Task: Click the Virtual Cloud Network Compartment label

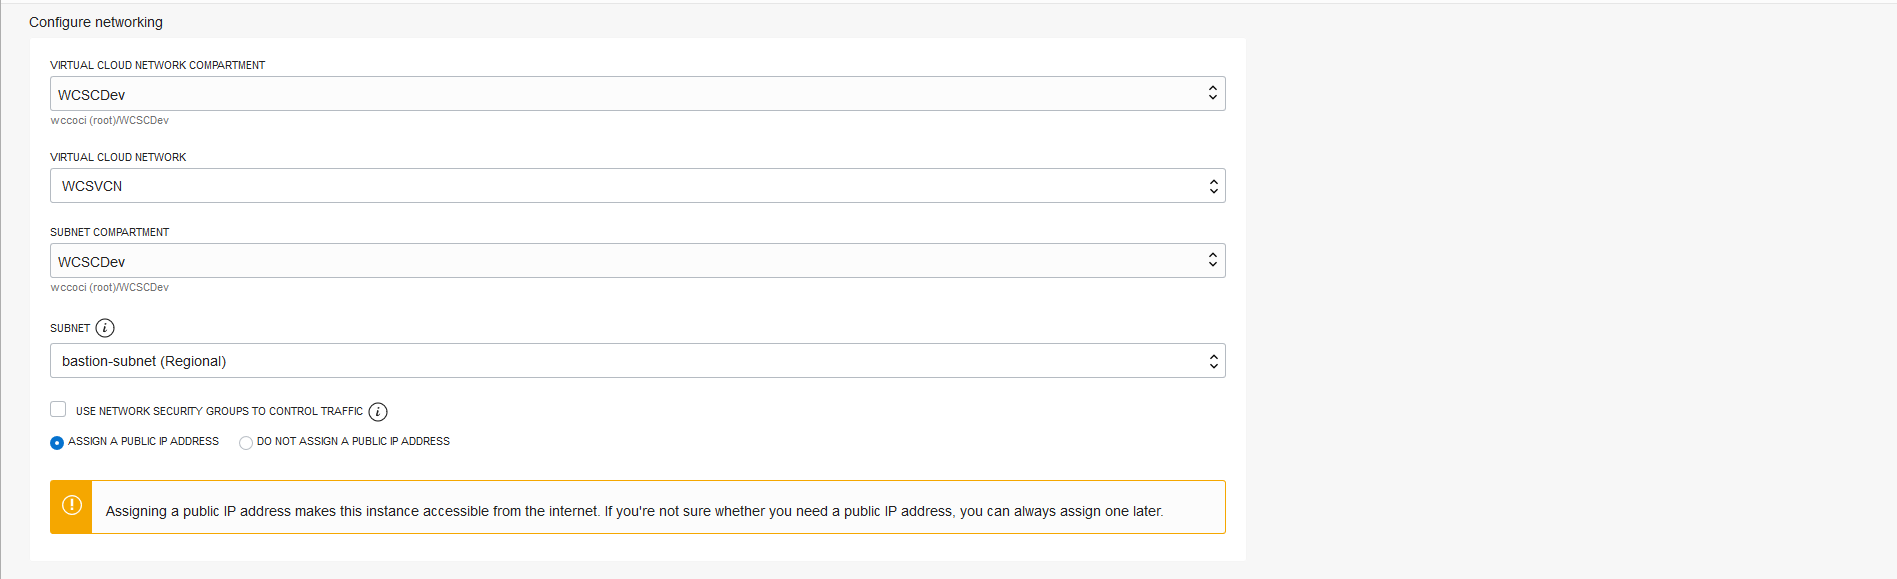Action: click(158, 65)
